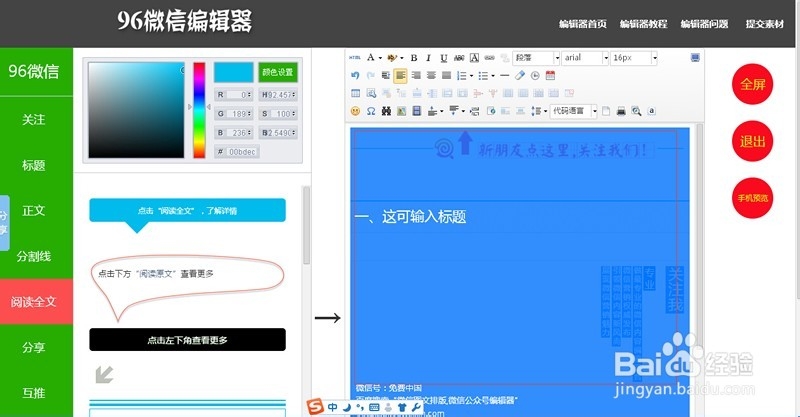Insert a table using table icon
This screenshot has height=417, width=800.
click(x=356, y=93)
